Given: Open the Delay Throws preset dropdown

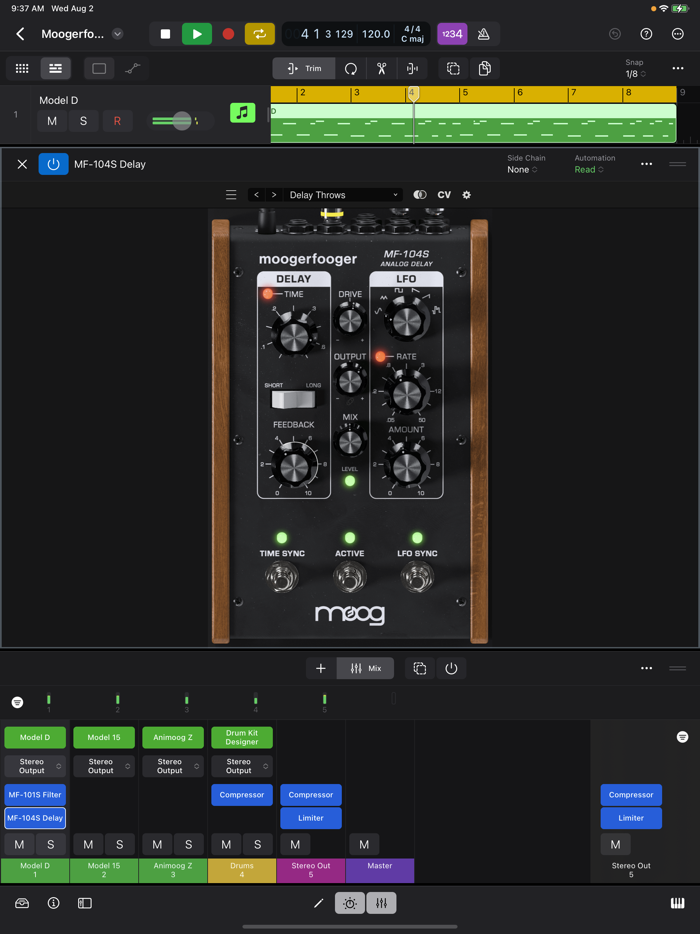Looking at the screenshot, I should [343, 195].
